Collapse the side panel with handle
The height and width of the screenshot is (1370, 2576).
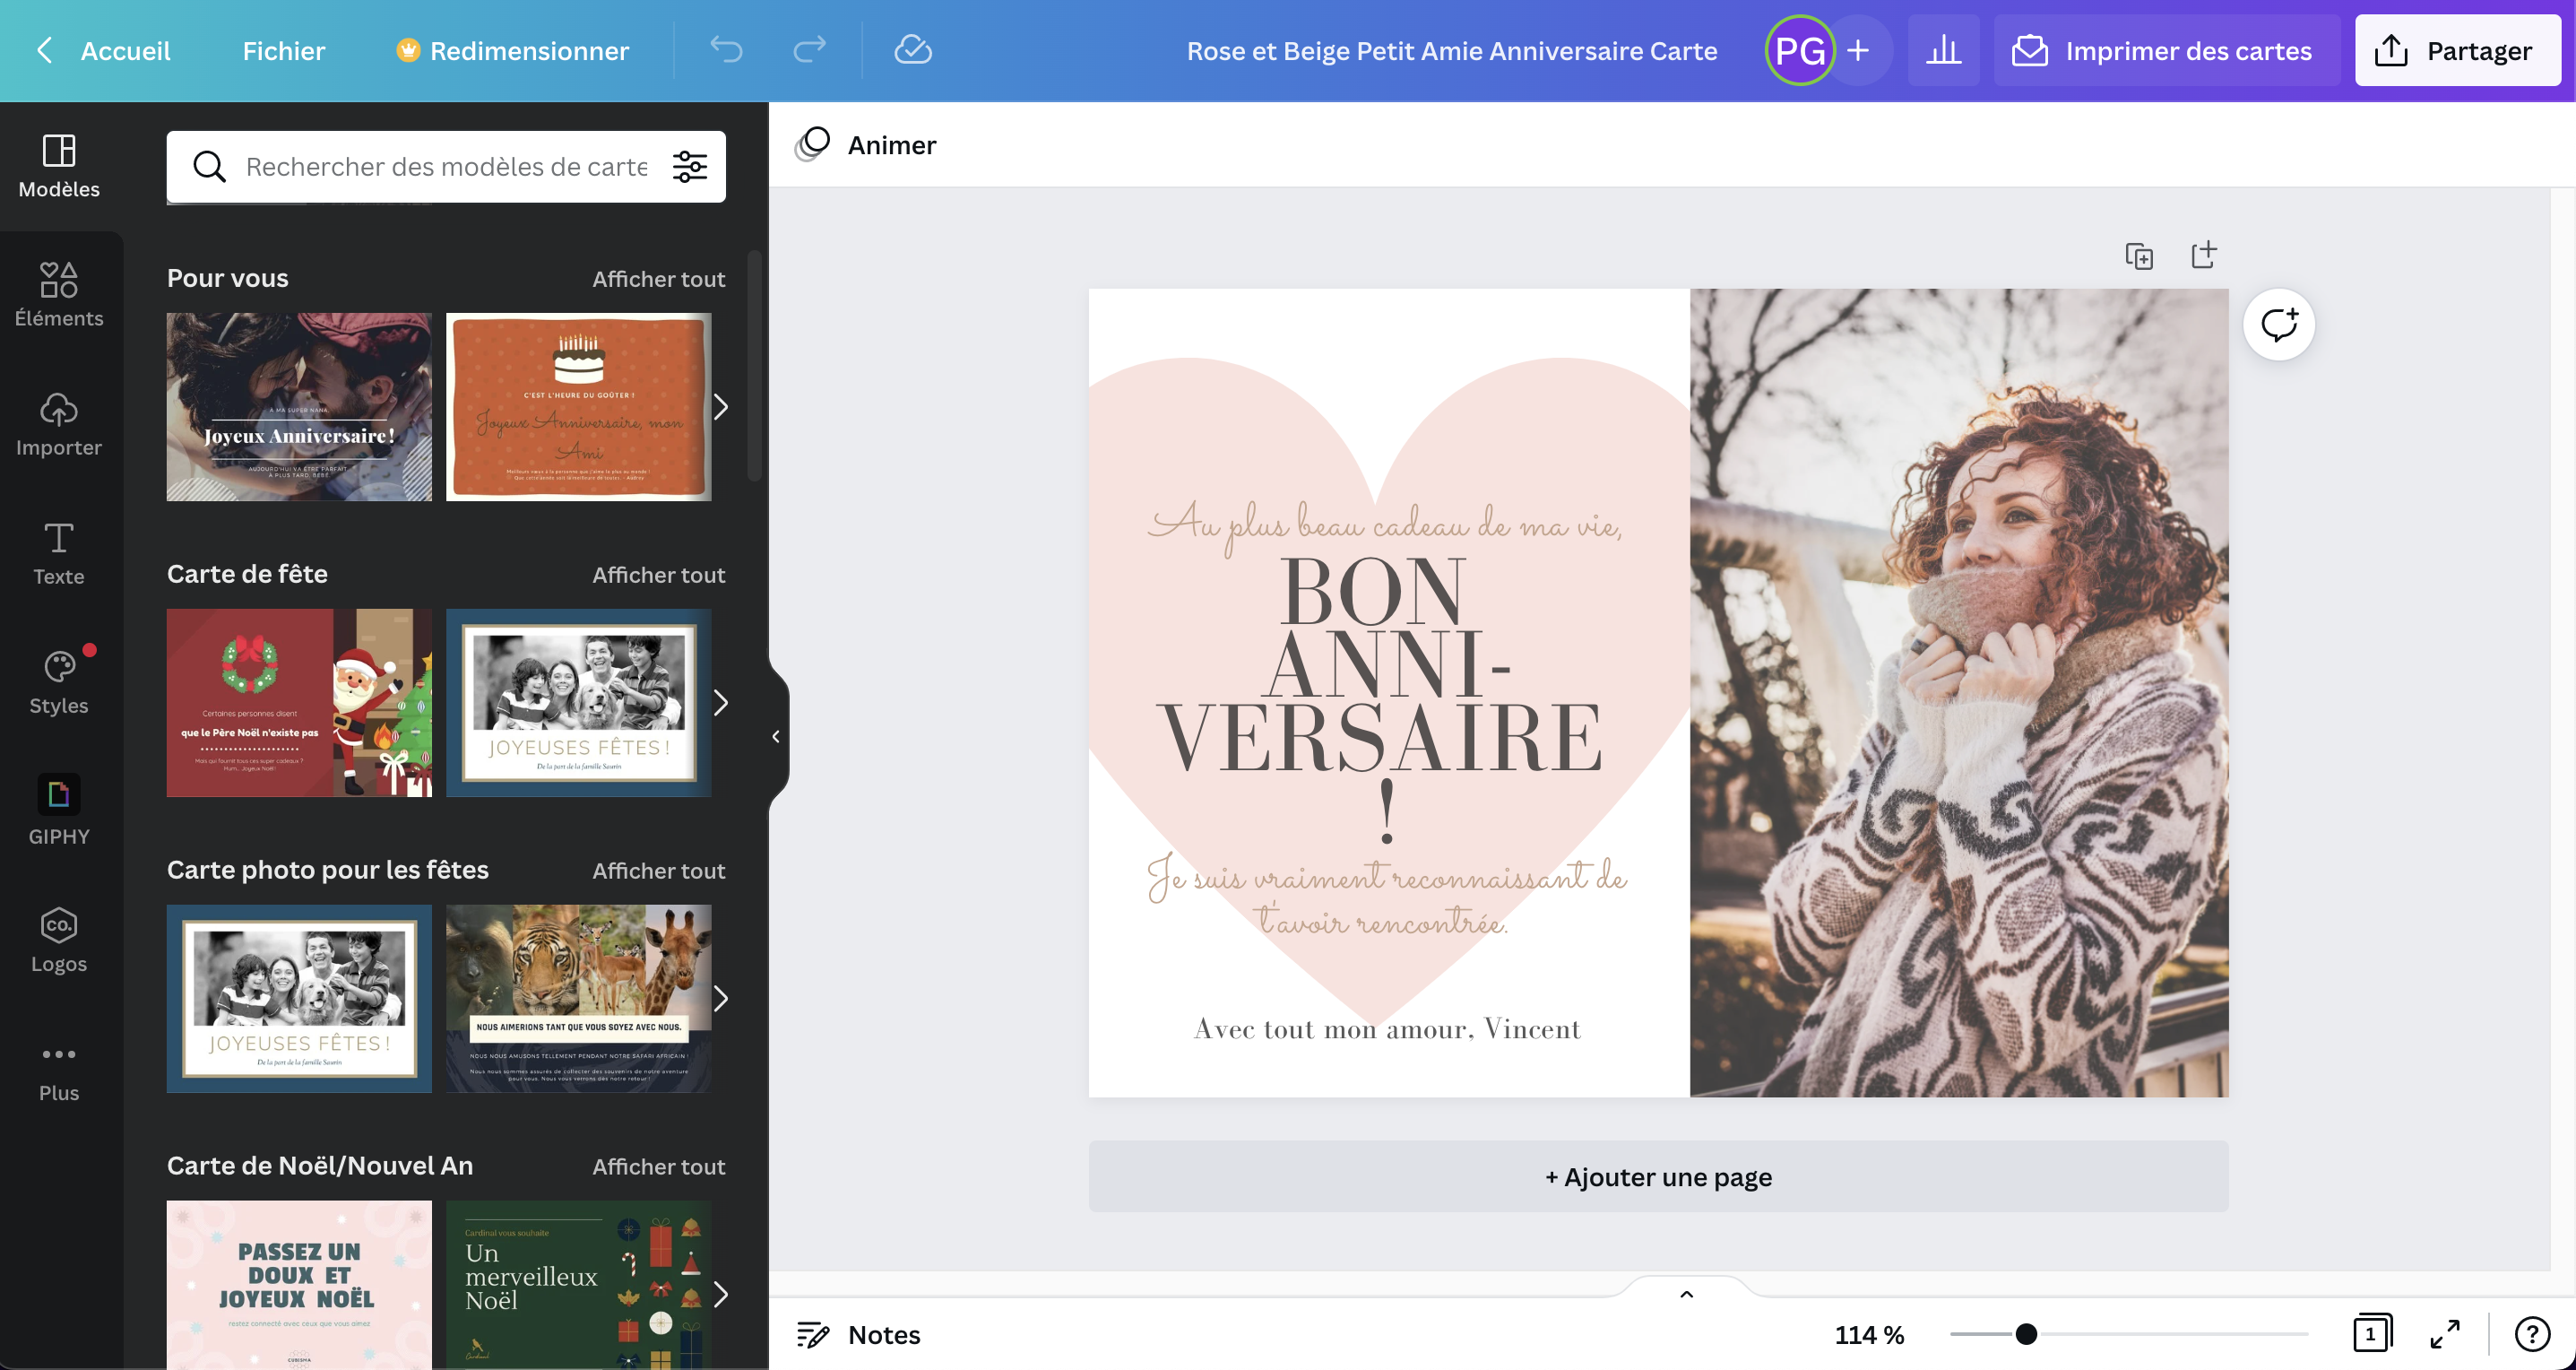(x=777, y=737)
